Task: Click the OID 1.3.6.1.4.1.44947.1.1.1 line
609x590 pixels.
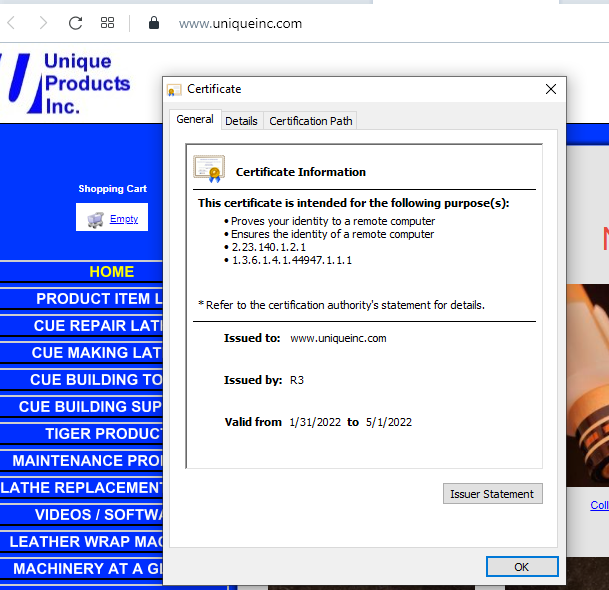Action: (x=292, y=260)
